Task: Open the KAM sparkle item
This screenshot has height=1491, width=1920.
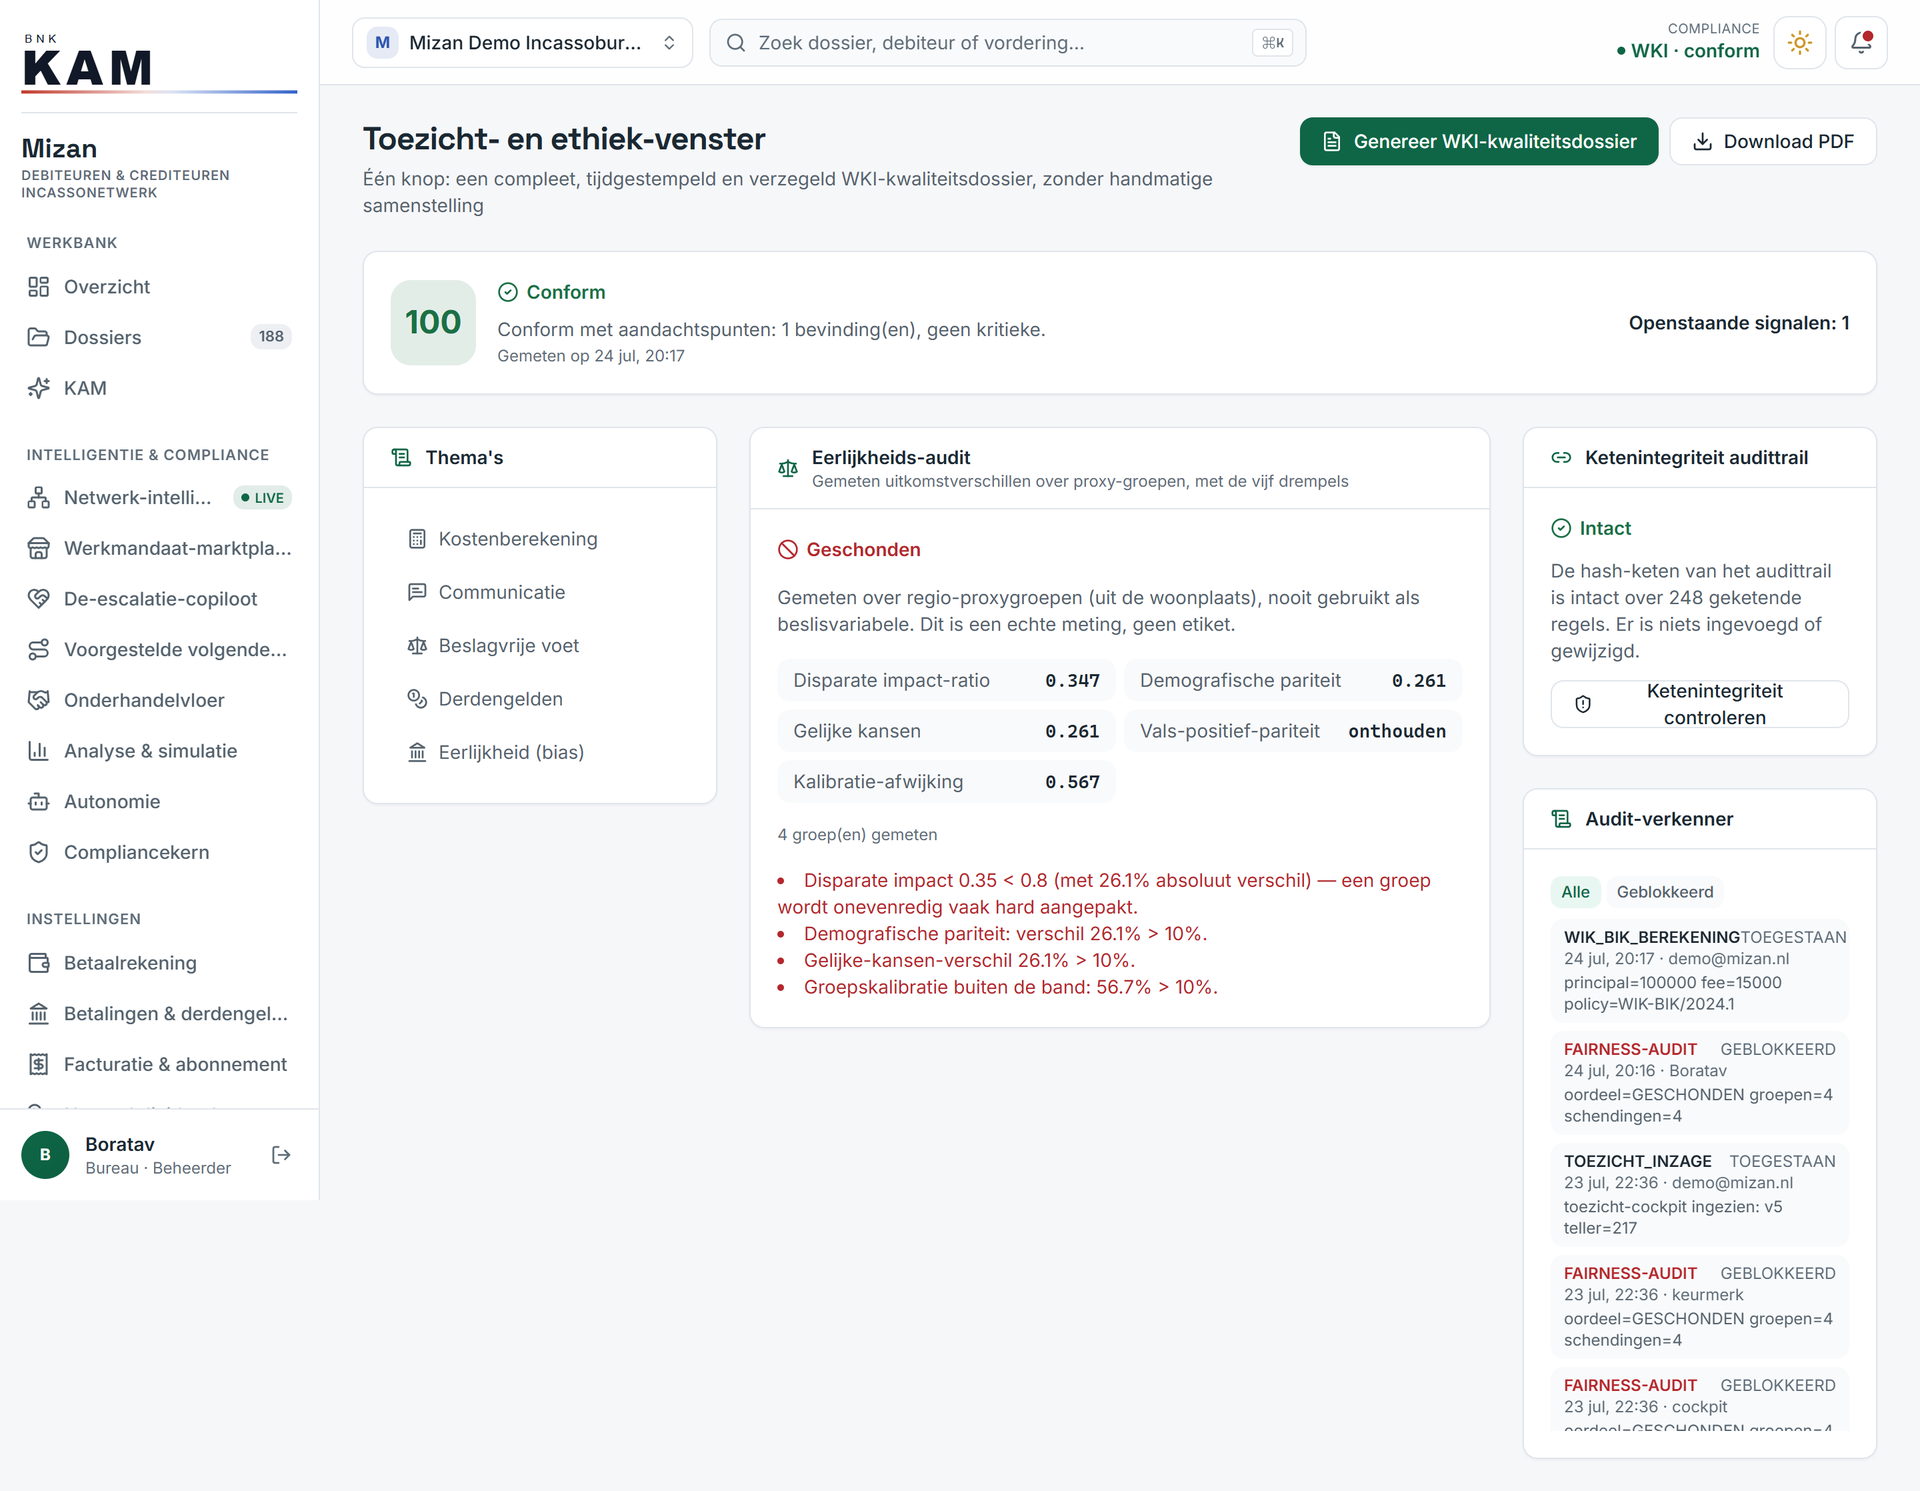Action: coord(159,388)
